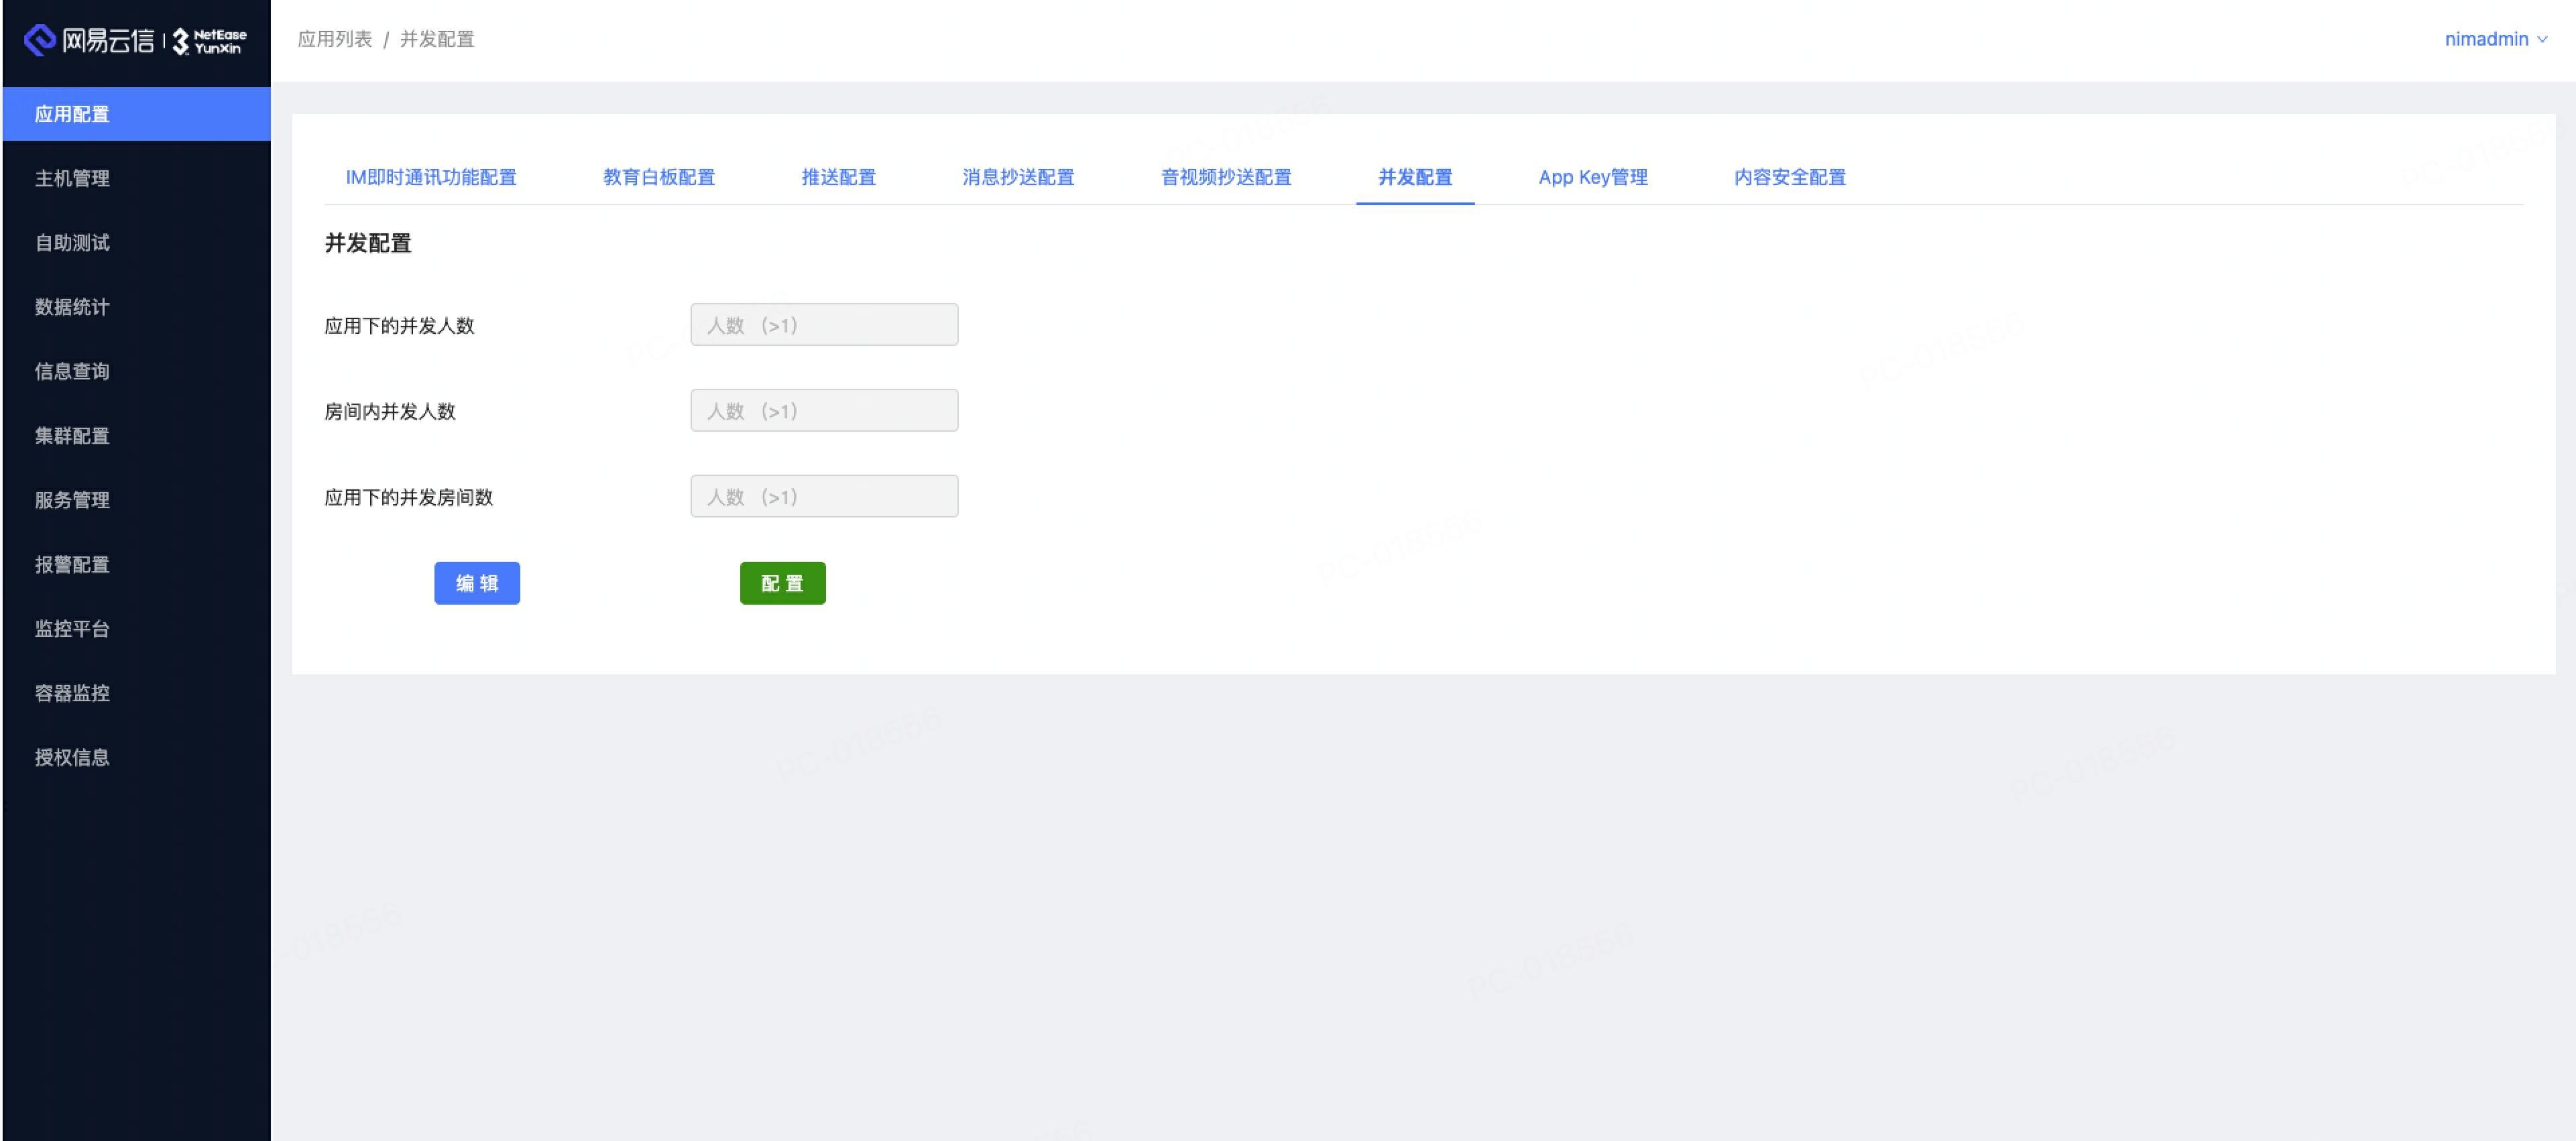Navigate to 报警配置
The height and width of the screenshot is (1141, 2576).
coord(71,564)
